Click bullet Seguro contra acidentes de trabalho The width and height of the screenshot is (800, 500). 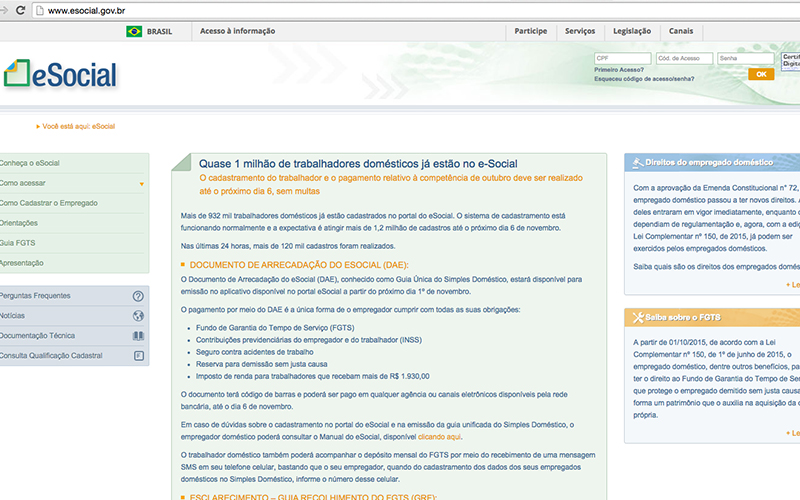pos(255,352)
